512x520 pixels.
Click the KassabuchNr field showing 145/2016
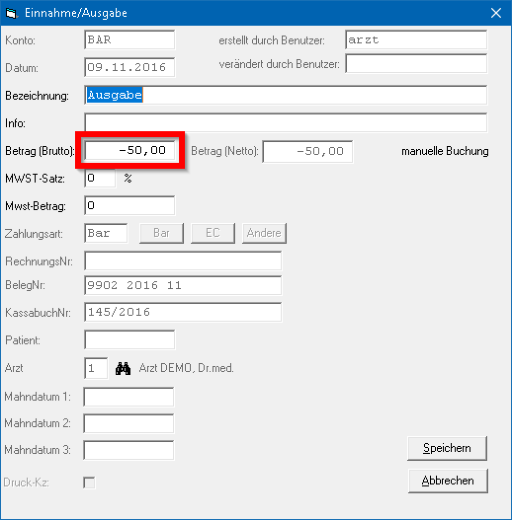coord(183,312)
